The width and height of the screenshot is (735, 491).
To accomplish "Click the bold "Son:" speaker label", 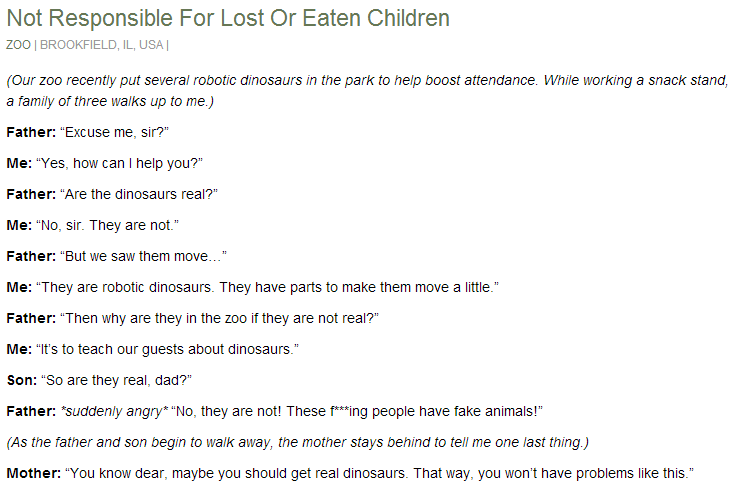I will pyautogui.click(x=21, y=380).
